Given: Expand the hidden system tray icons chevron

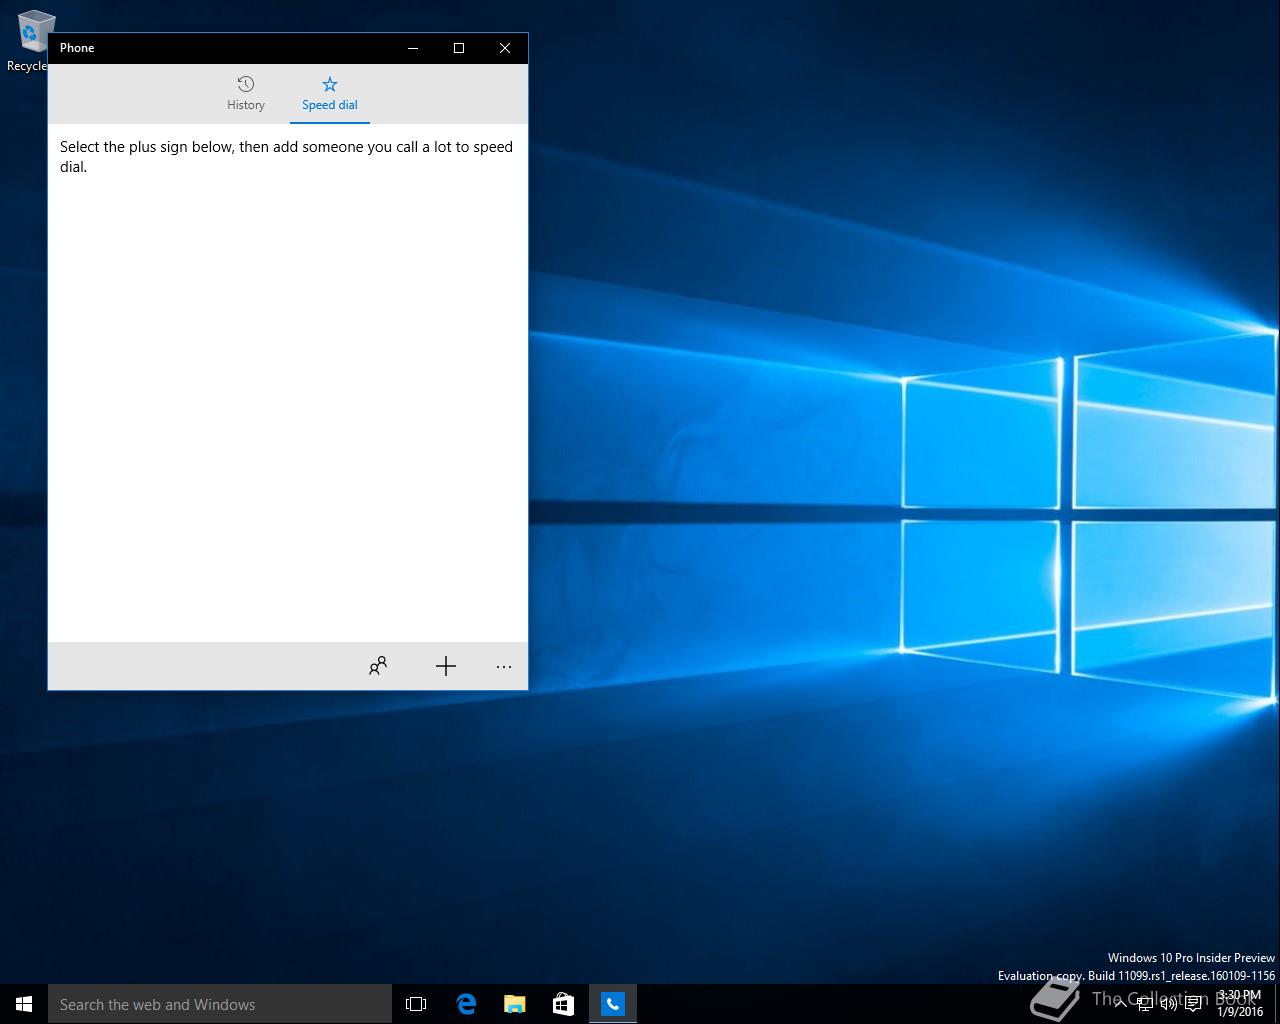Looking at the screenshot, I should (x=1120, y=1004).
